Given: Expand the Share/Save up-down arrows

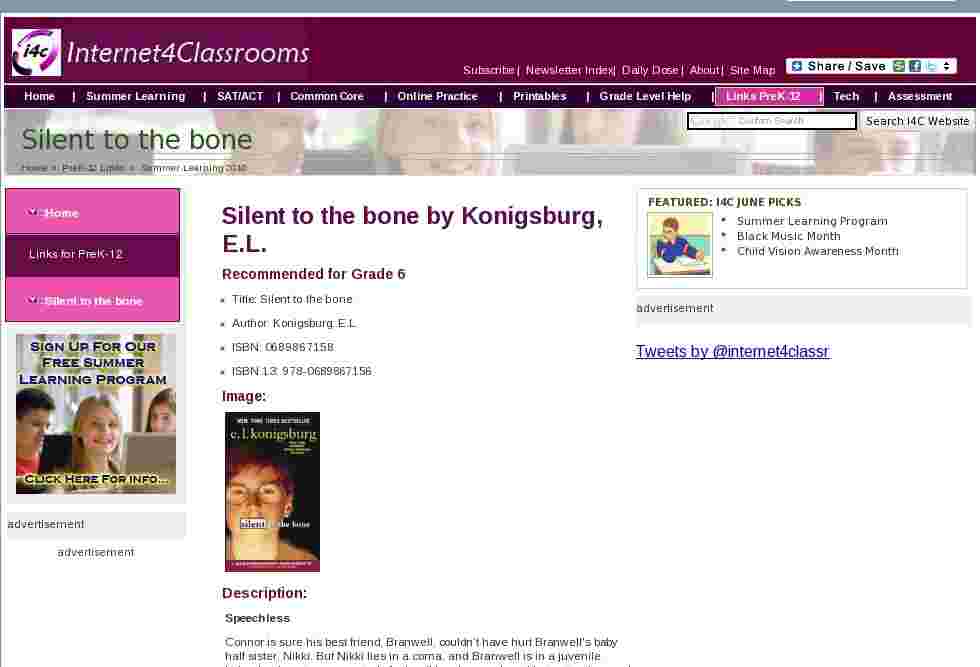Looking at the screenshot, I should pos(947,66).
